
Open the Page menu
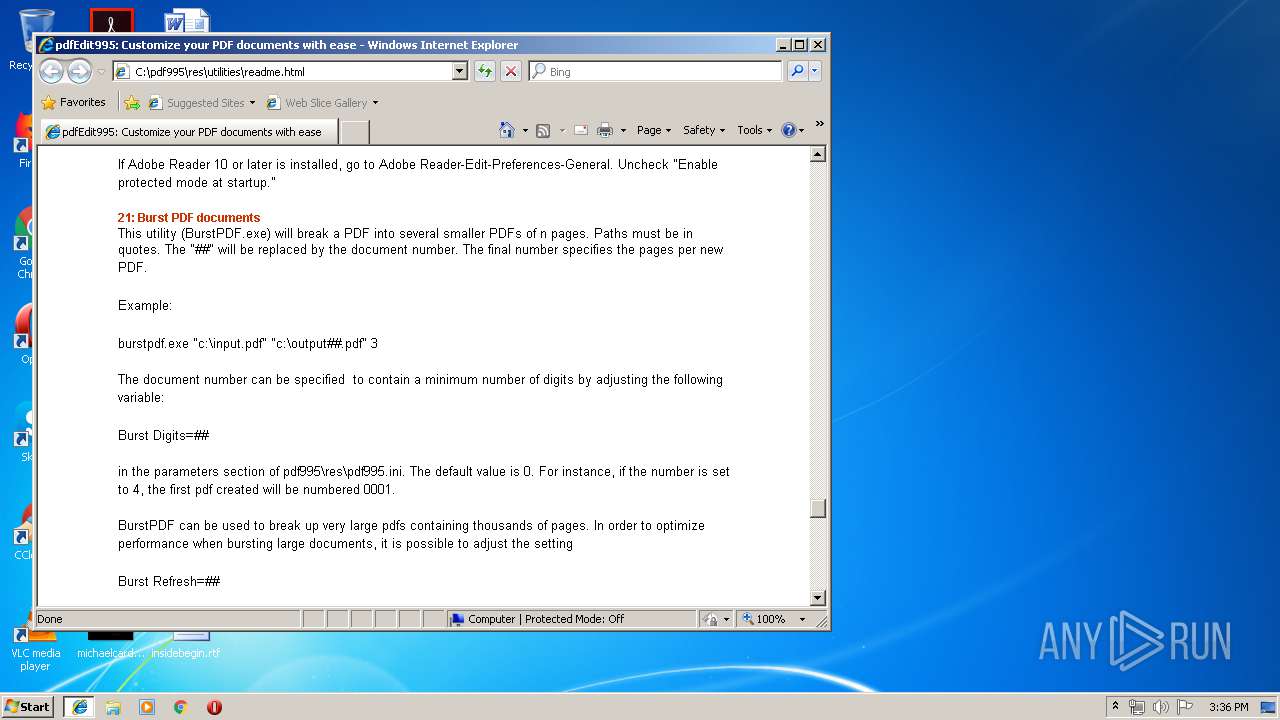[x=654, y=130]
